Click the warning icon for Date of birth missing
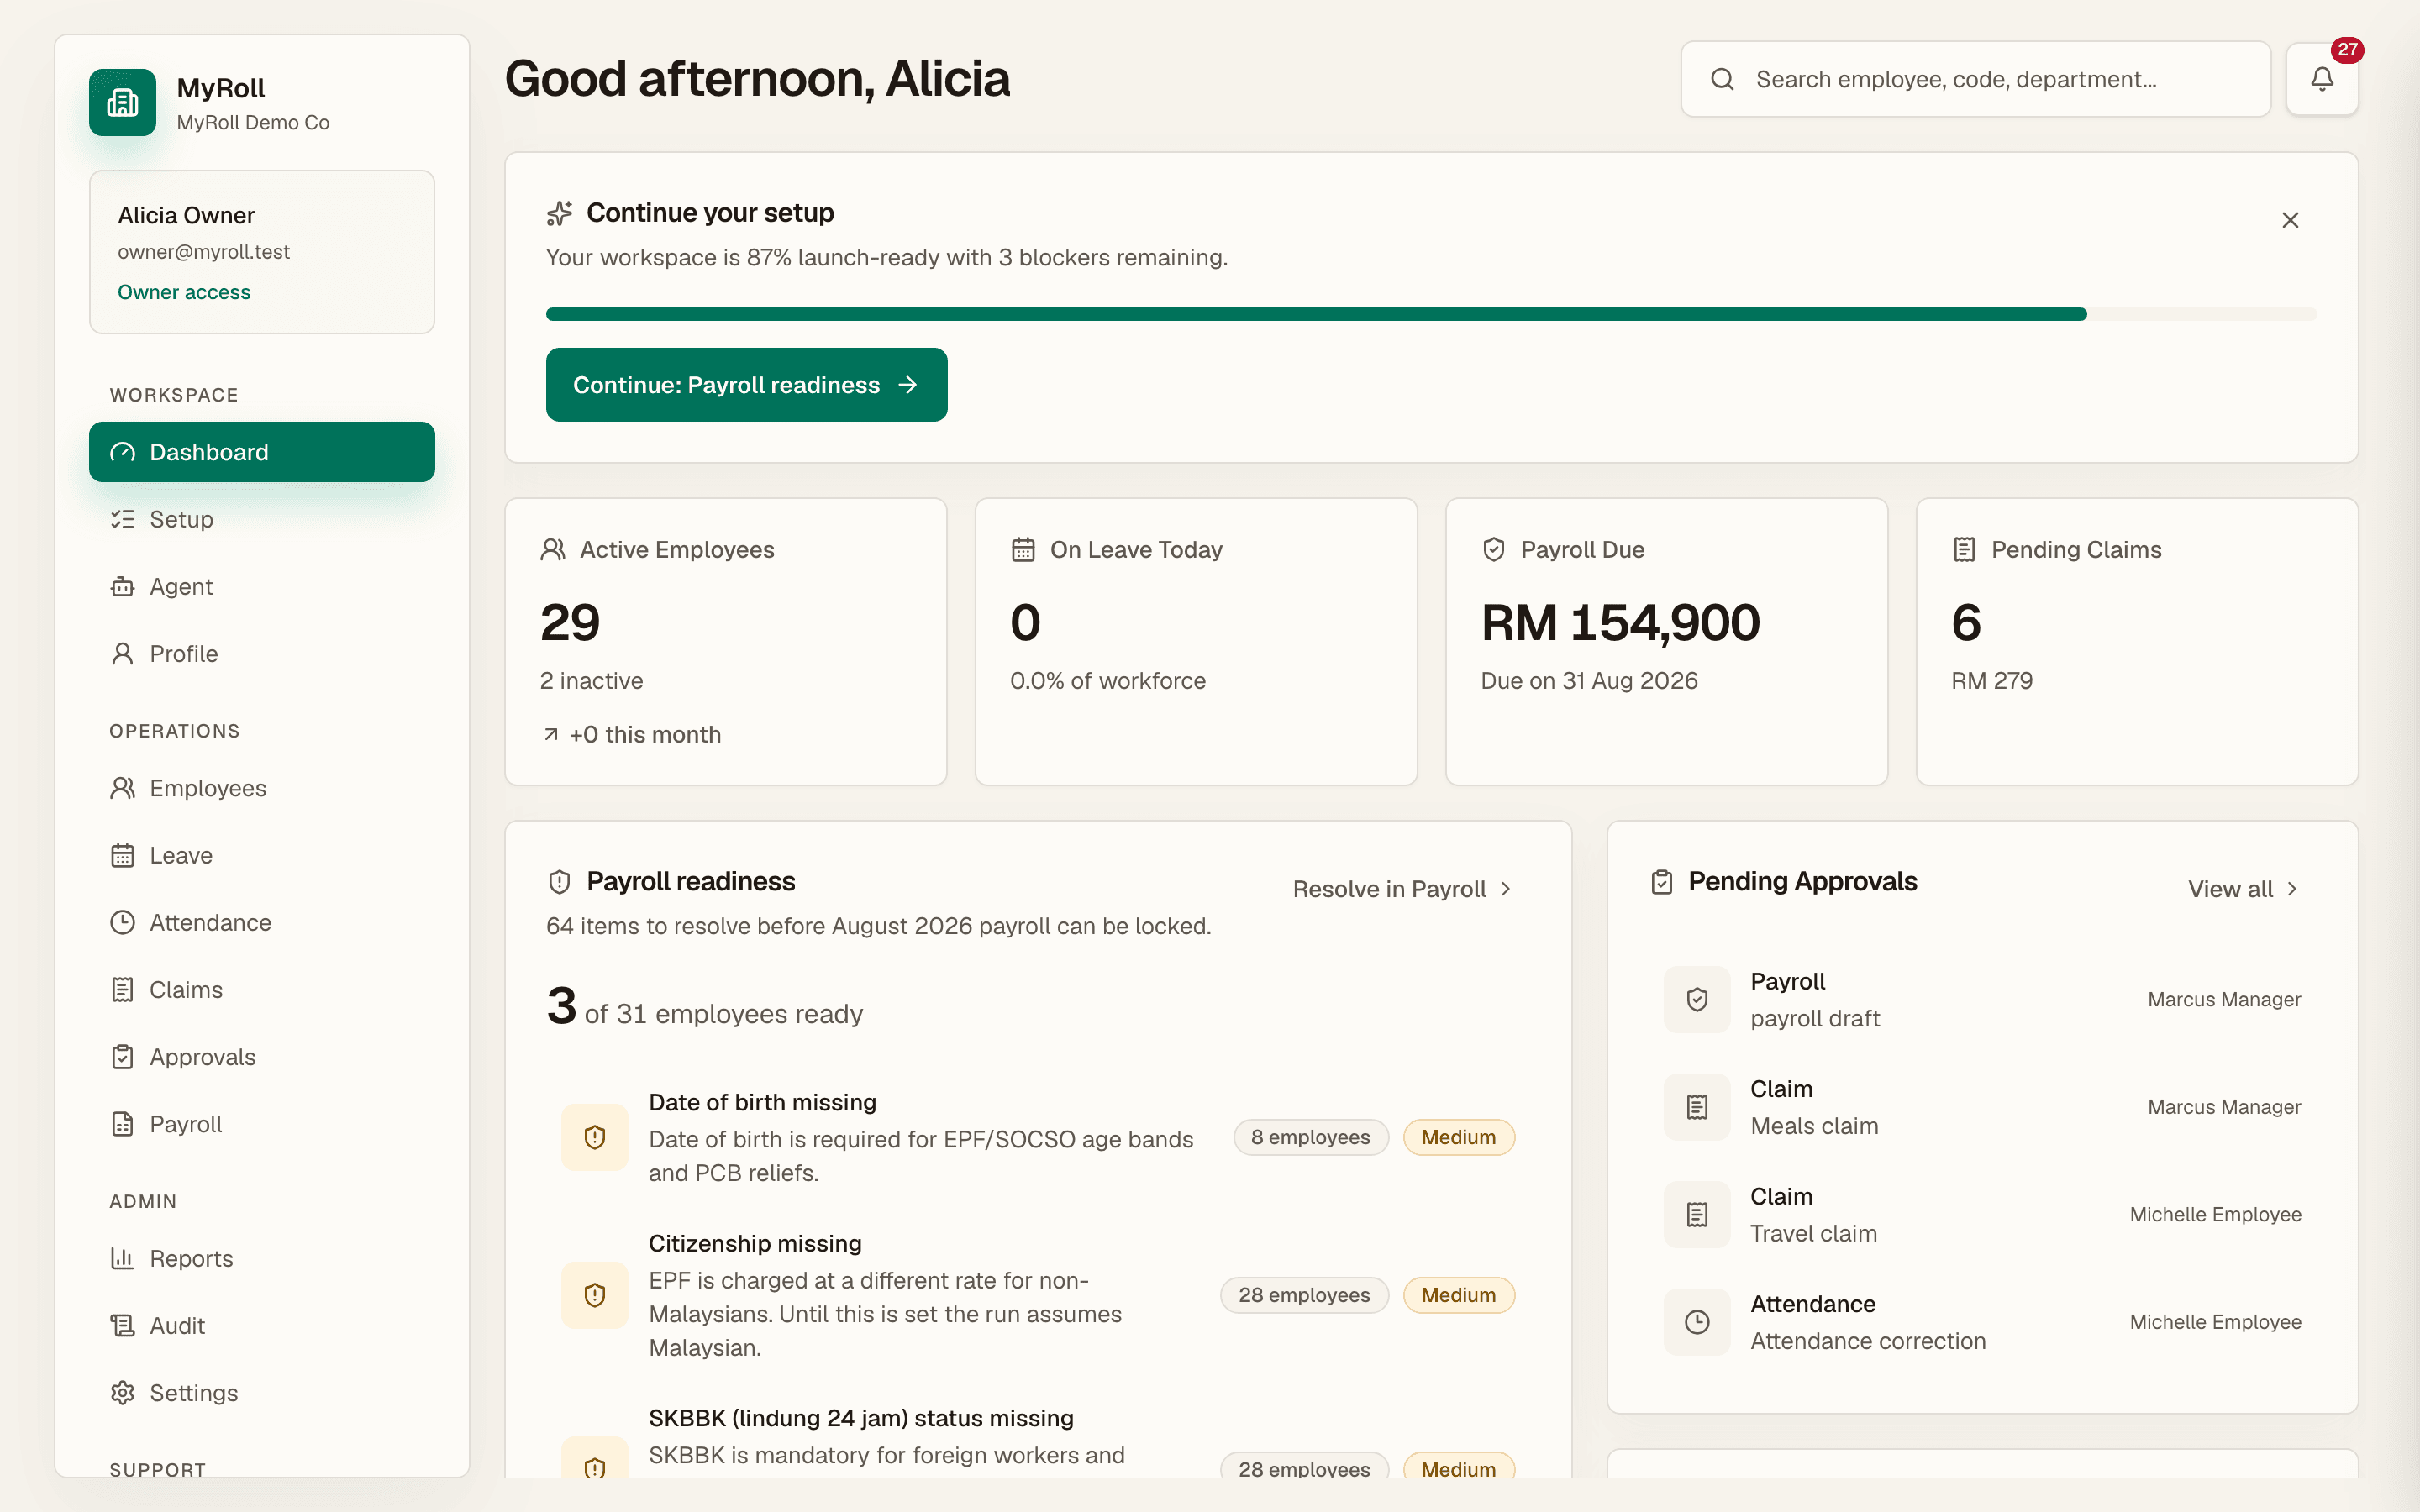This screenshot has width=2420, height=1512. [595, 1137]
